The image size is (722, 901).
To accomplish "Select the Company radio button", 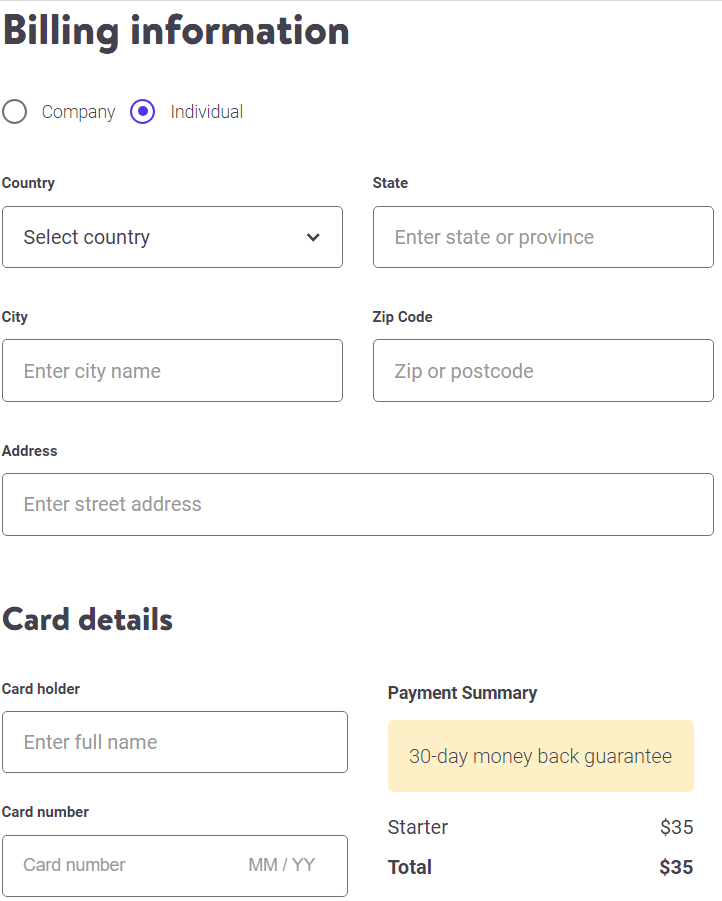I will point(15,112).
